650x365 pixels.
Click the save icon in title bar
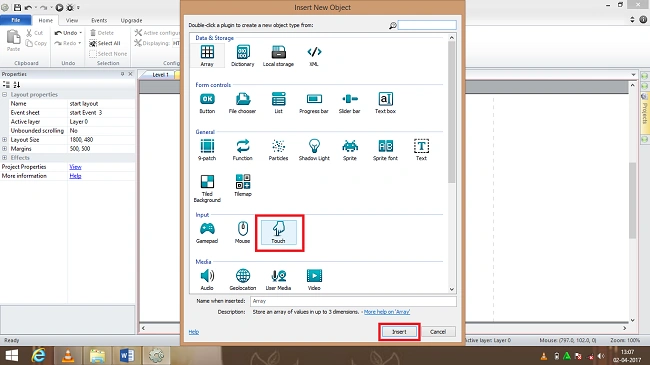tap(17, 7)
